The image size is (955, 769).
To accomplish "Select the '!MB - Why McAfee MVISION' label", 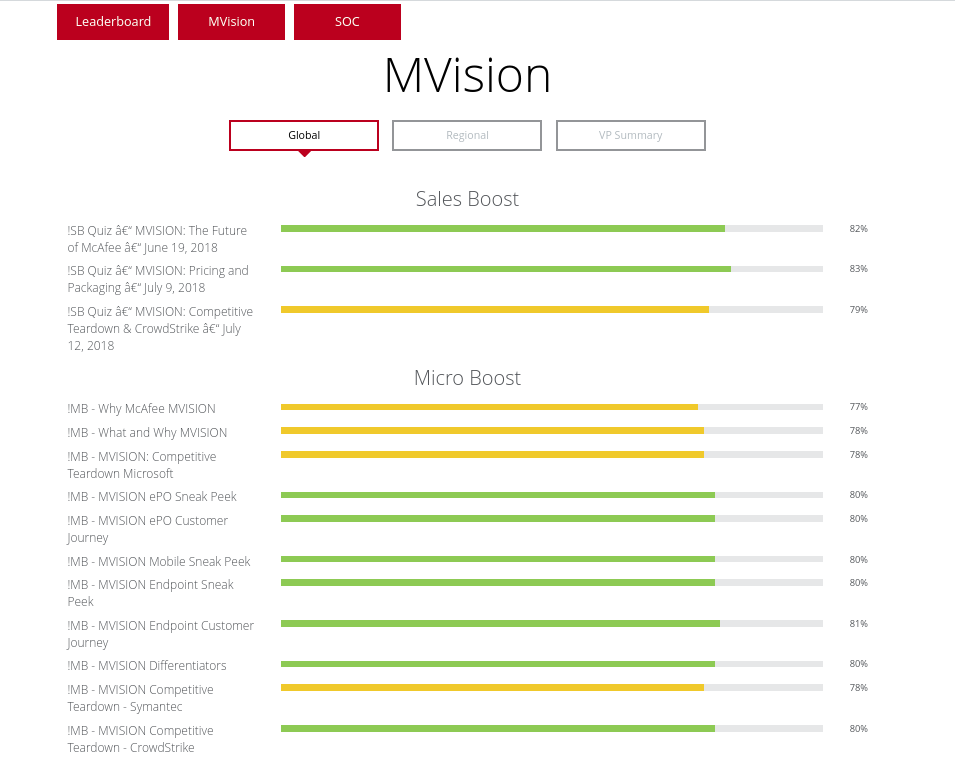I will coord(141,409).
